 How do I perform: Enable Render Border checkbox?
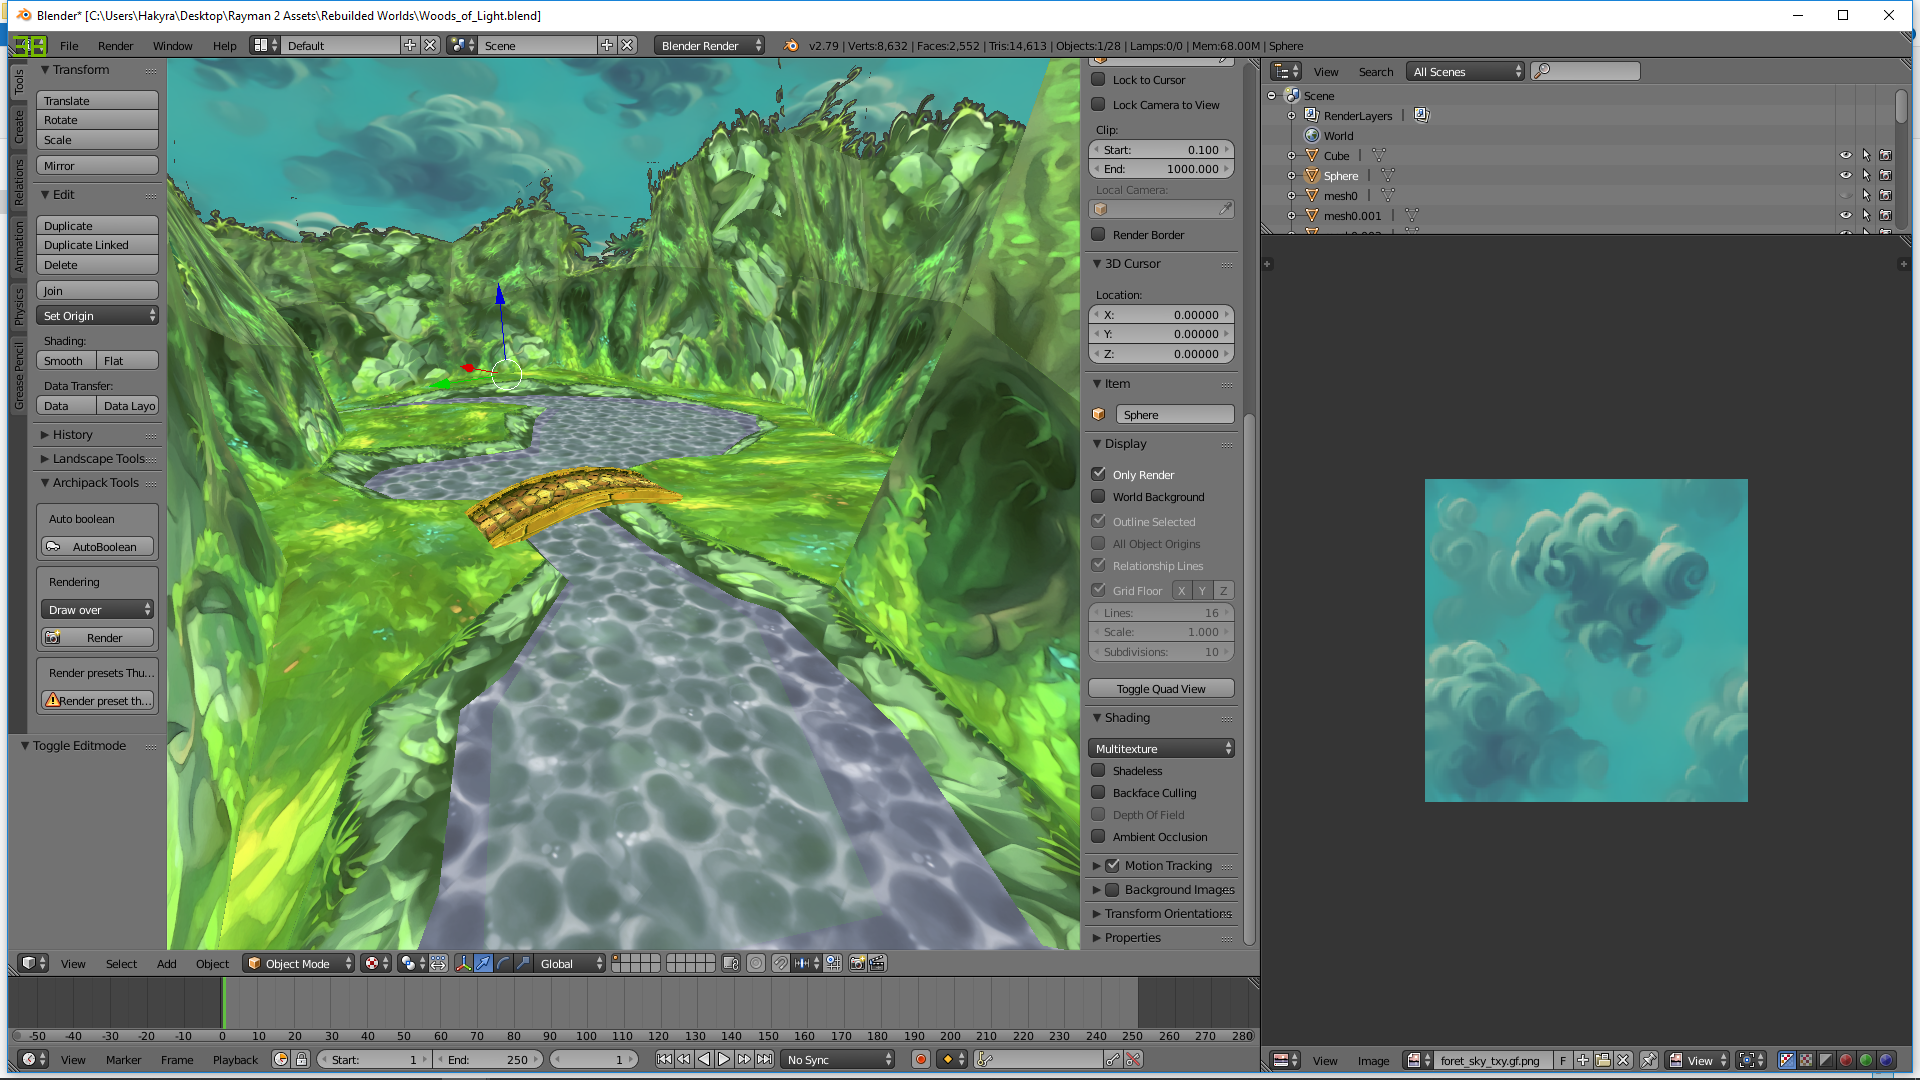tap(1098, 234)
